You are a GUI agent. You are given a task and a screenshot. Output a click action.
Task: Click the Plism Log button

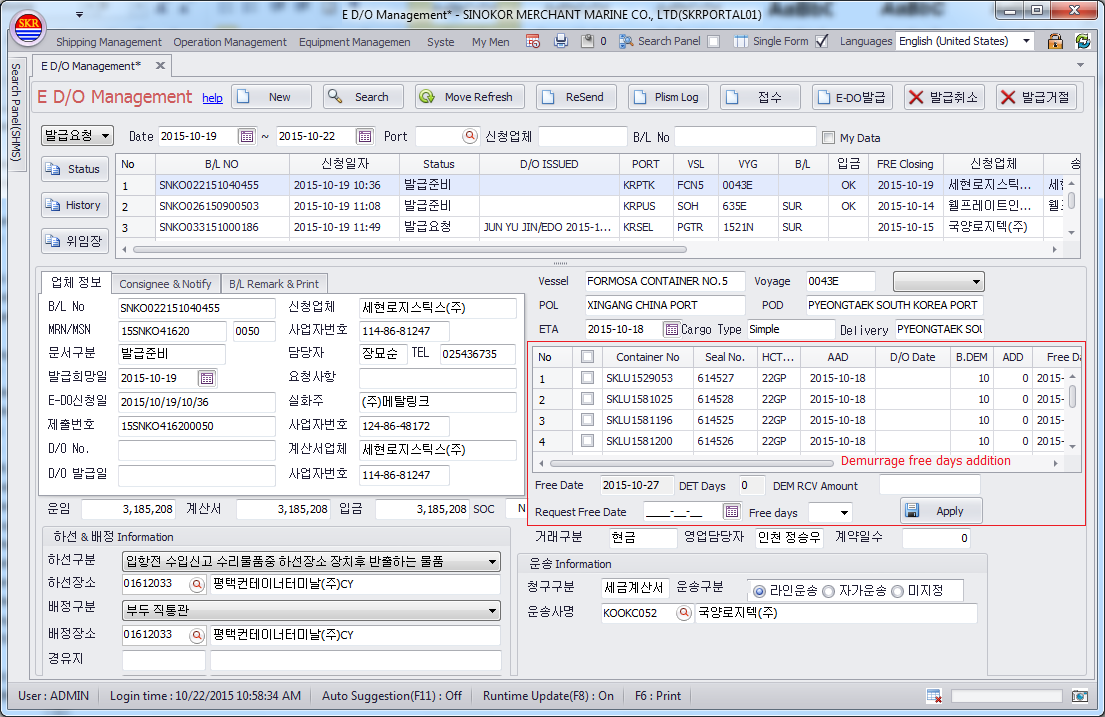click(668, 97)
